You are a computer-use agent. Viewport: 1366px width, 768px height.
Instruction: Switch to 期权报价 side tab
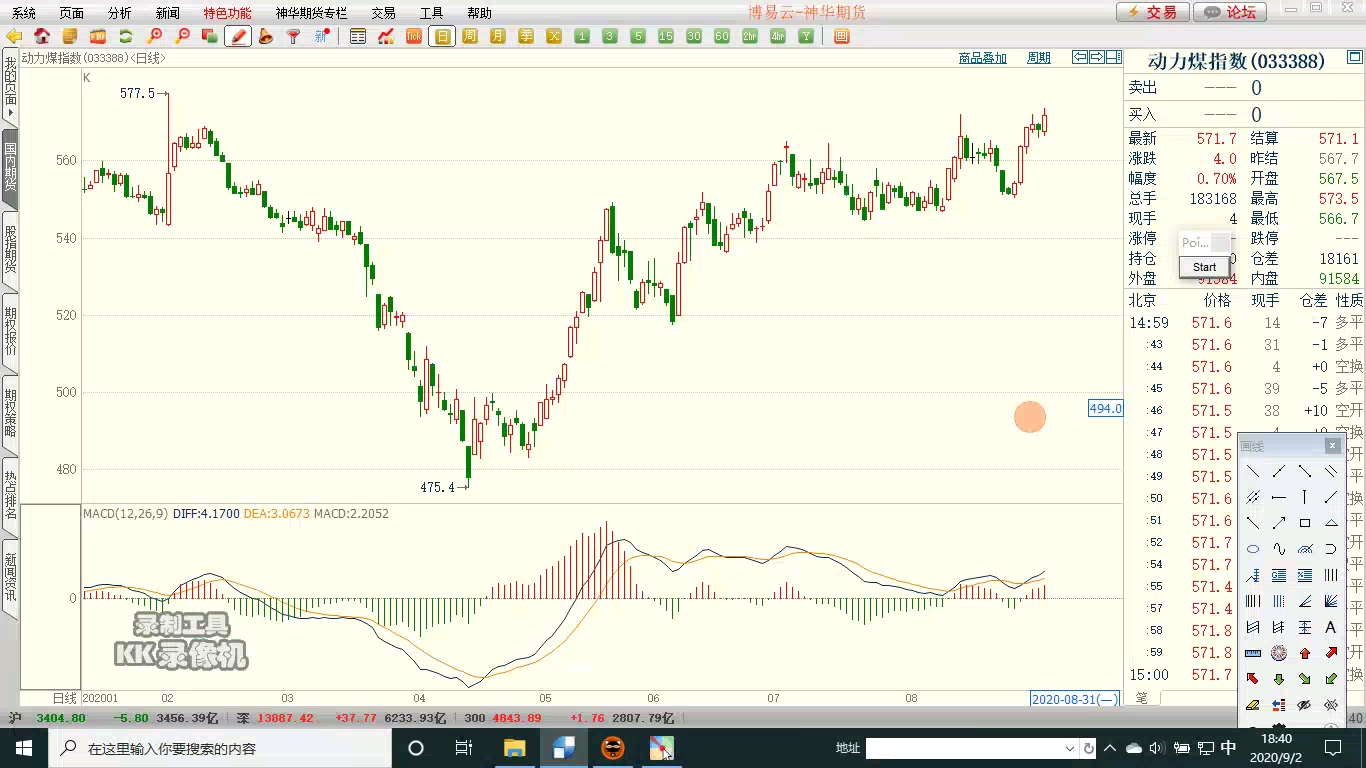tap(10, 331)
